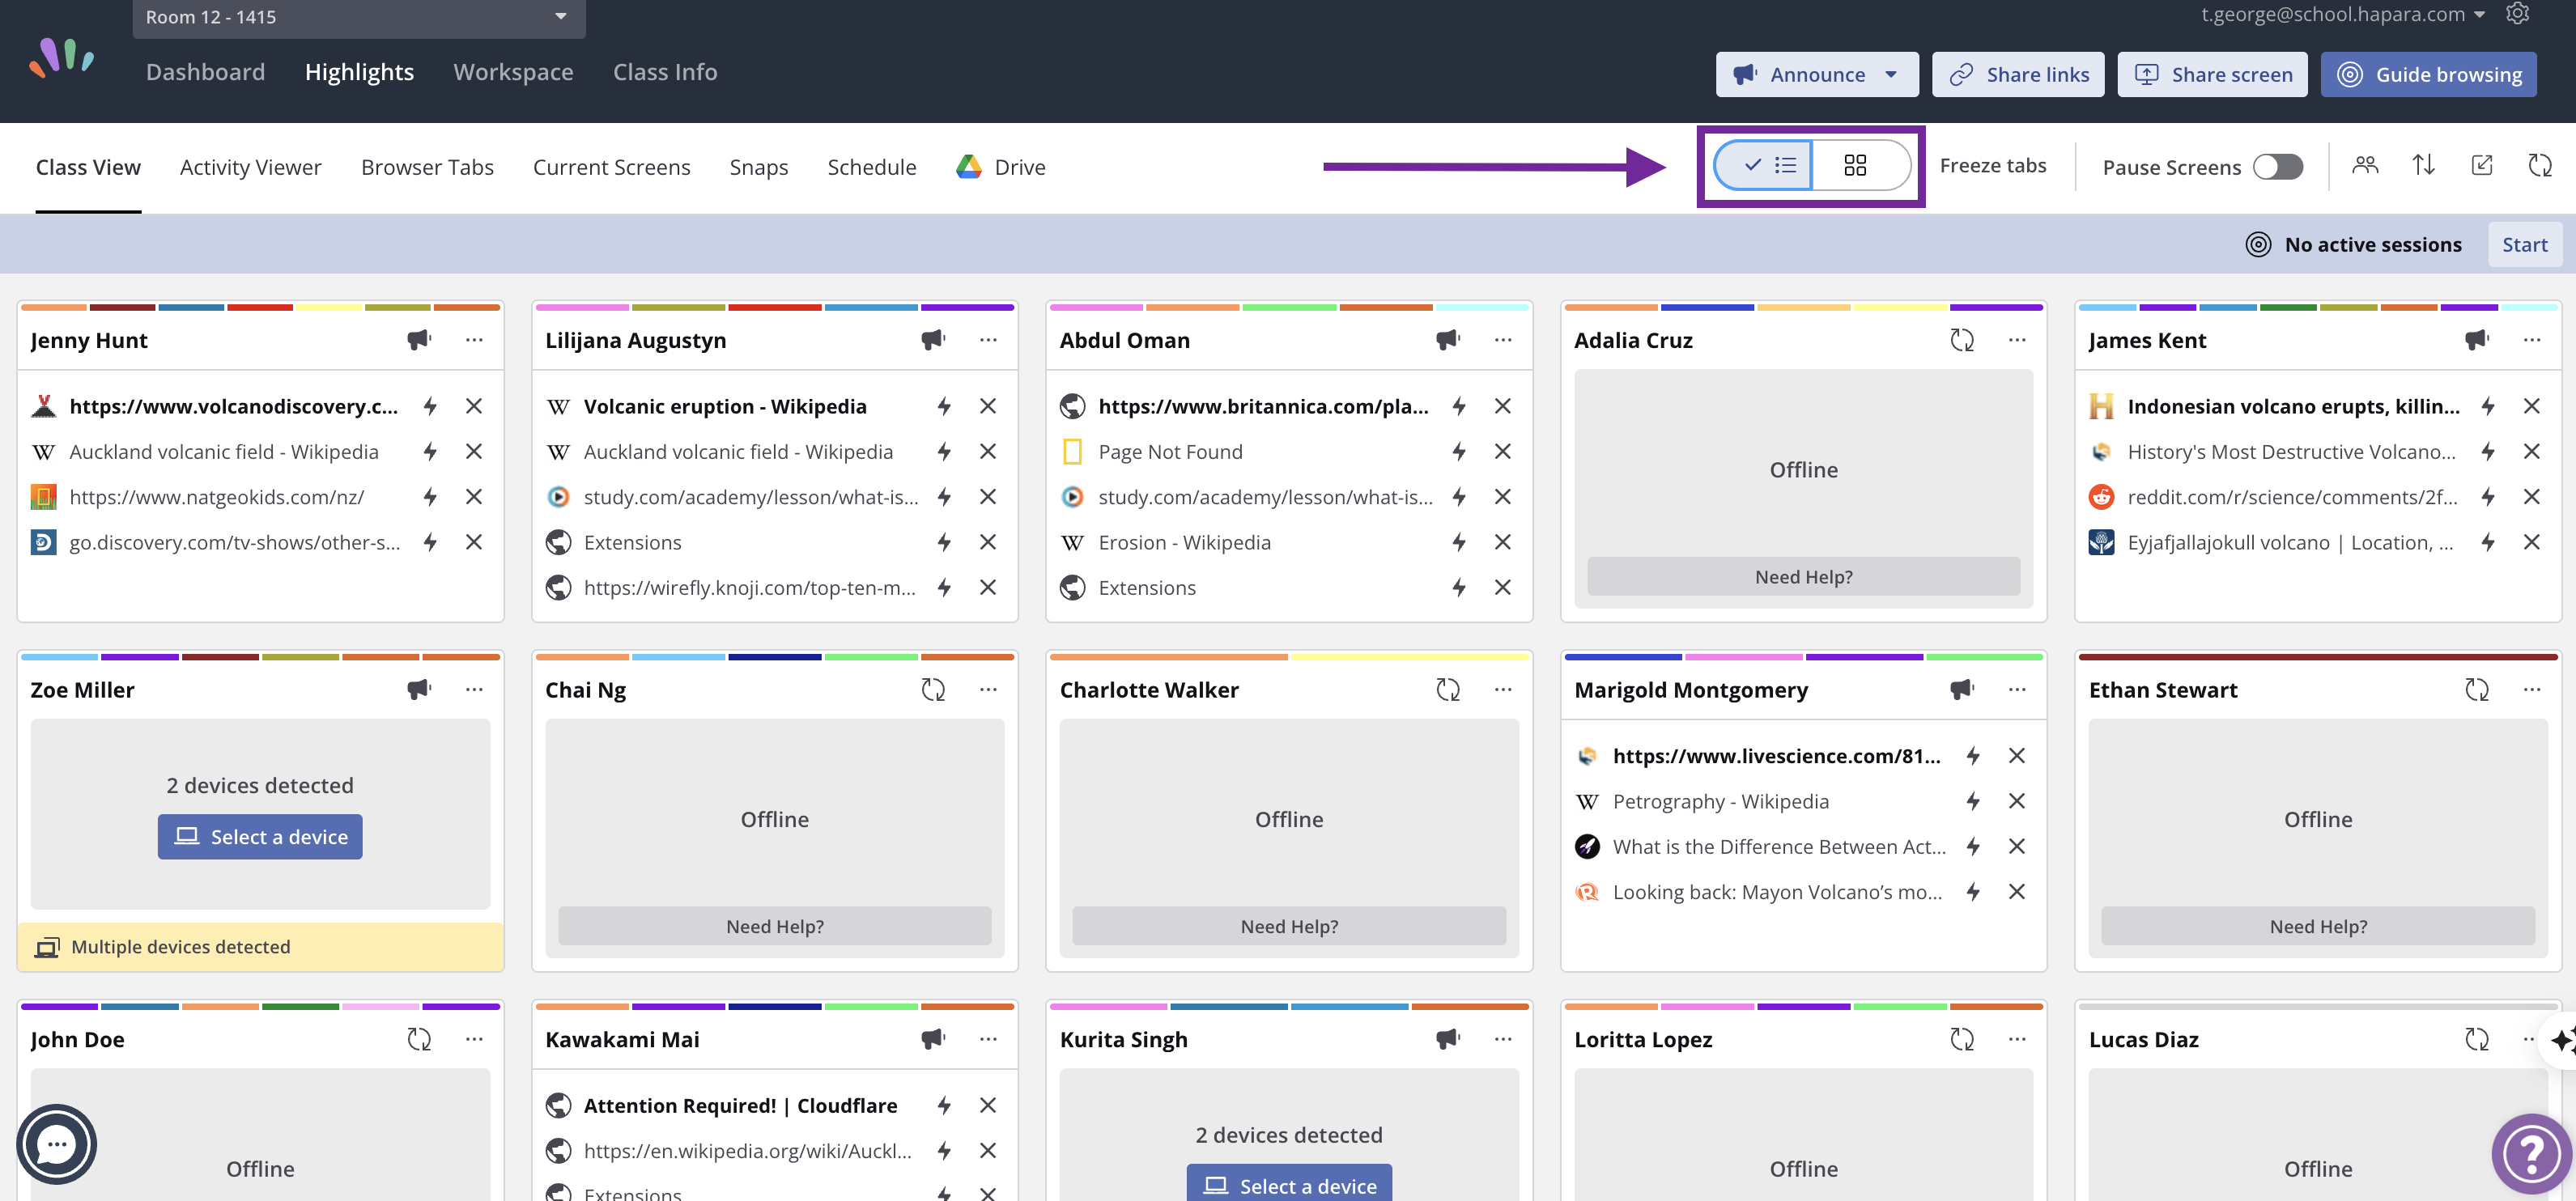Click lightning icon for Erosion - Wikipedia tab

click(x=1459, y=542)
